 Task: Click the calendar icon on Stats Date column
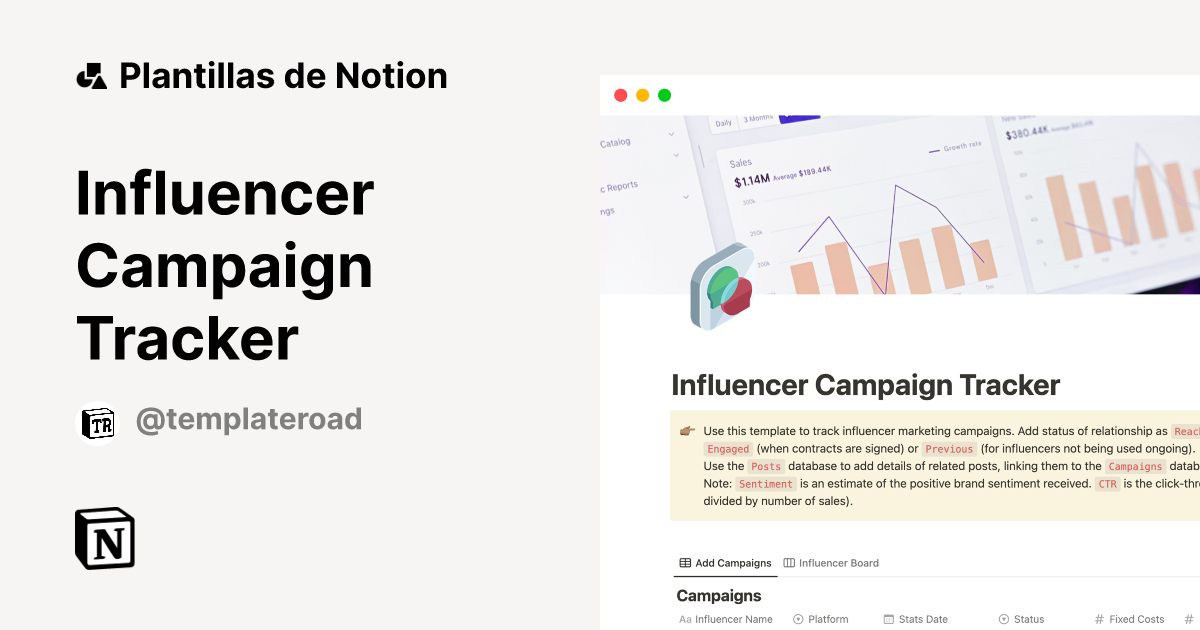pos(887,618)
